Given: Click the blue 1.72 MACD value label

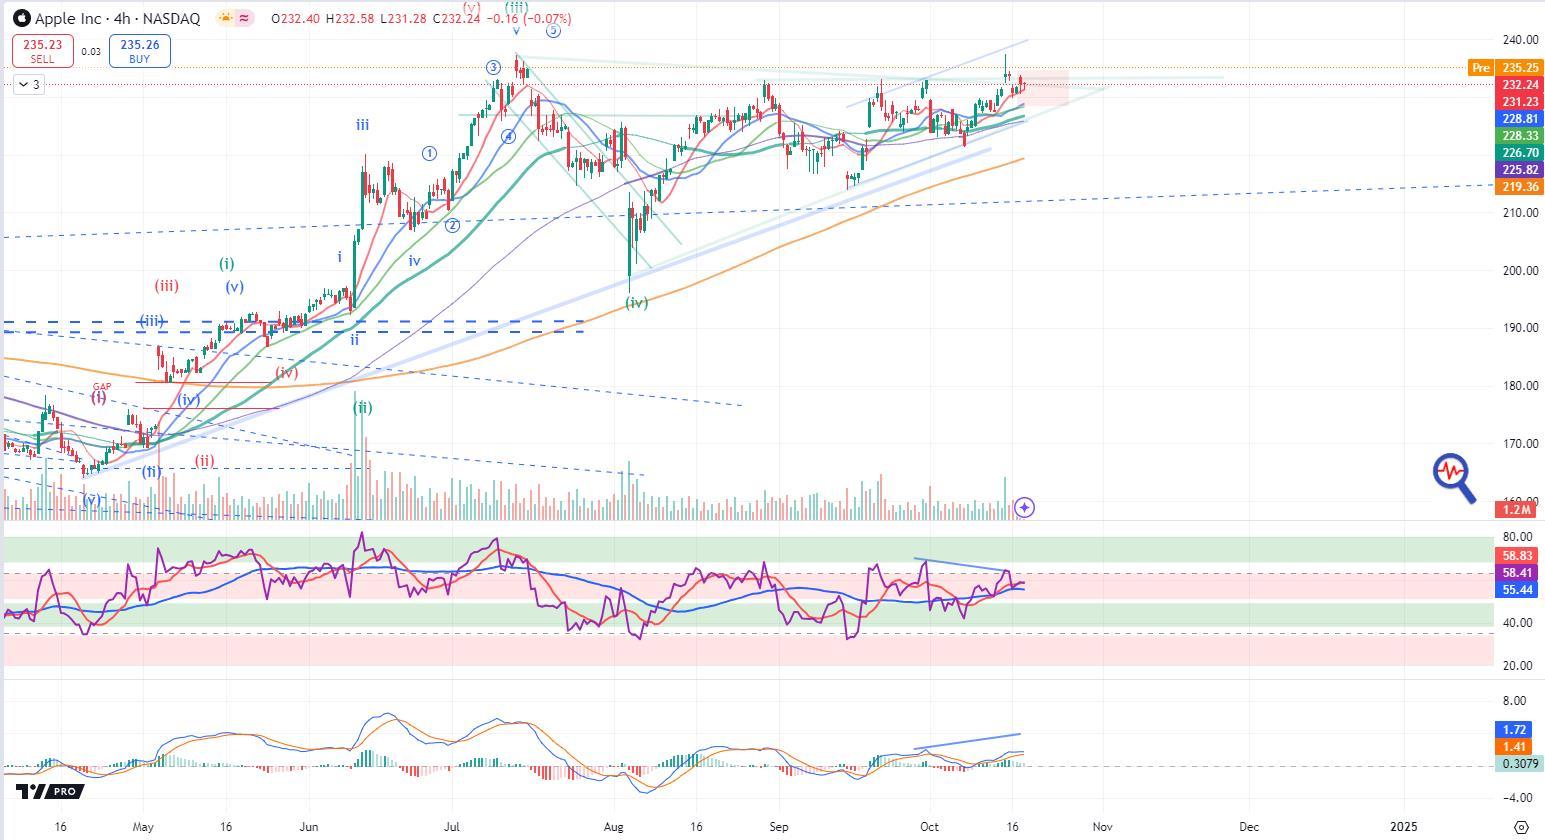Looking at the screenshot, I should click(x=1515, y=730).
